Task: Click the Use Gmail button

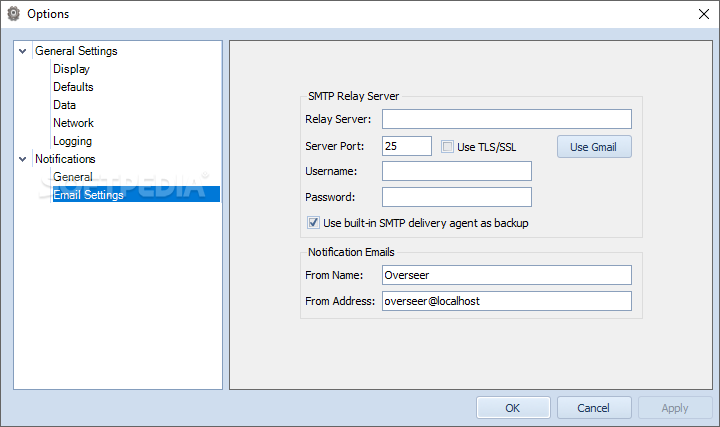Action: pyautogui.click(x=594, y=147)
